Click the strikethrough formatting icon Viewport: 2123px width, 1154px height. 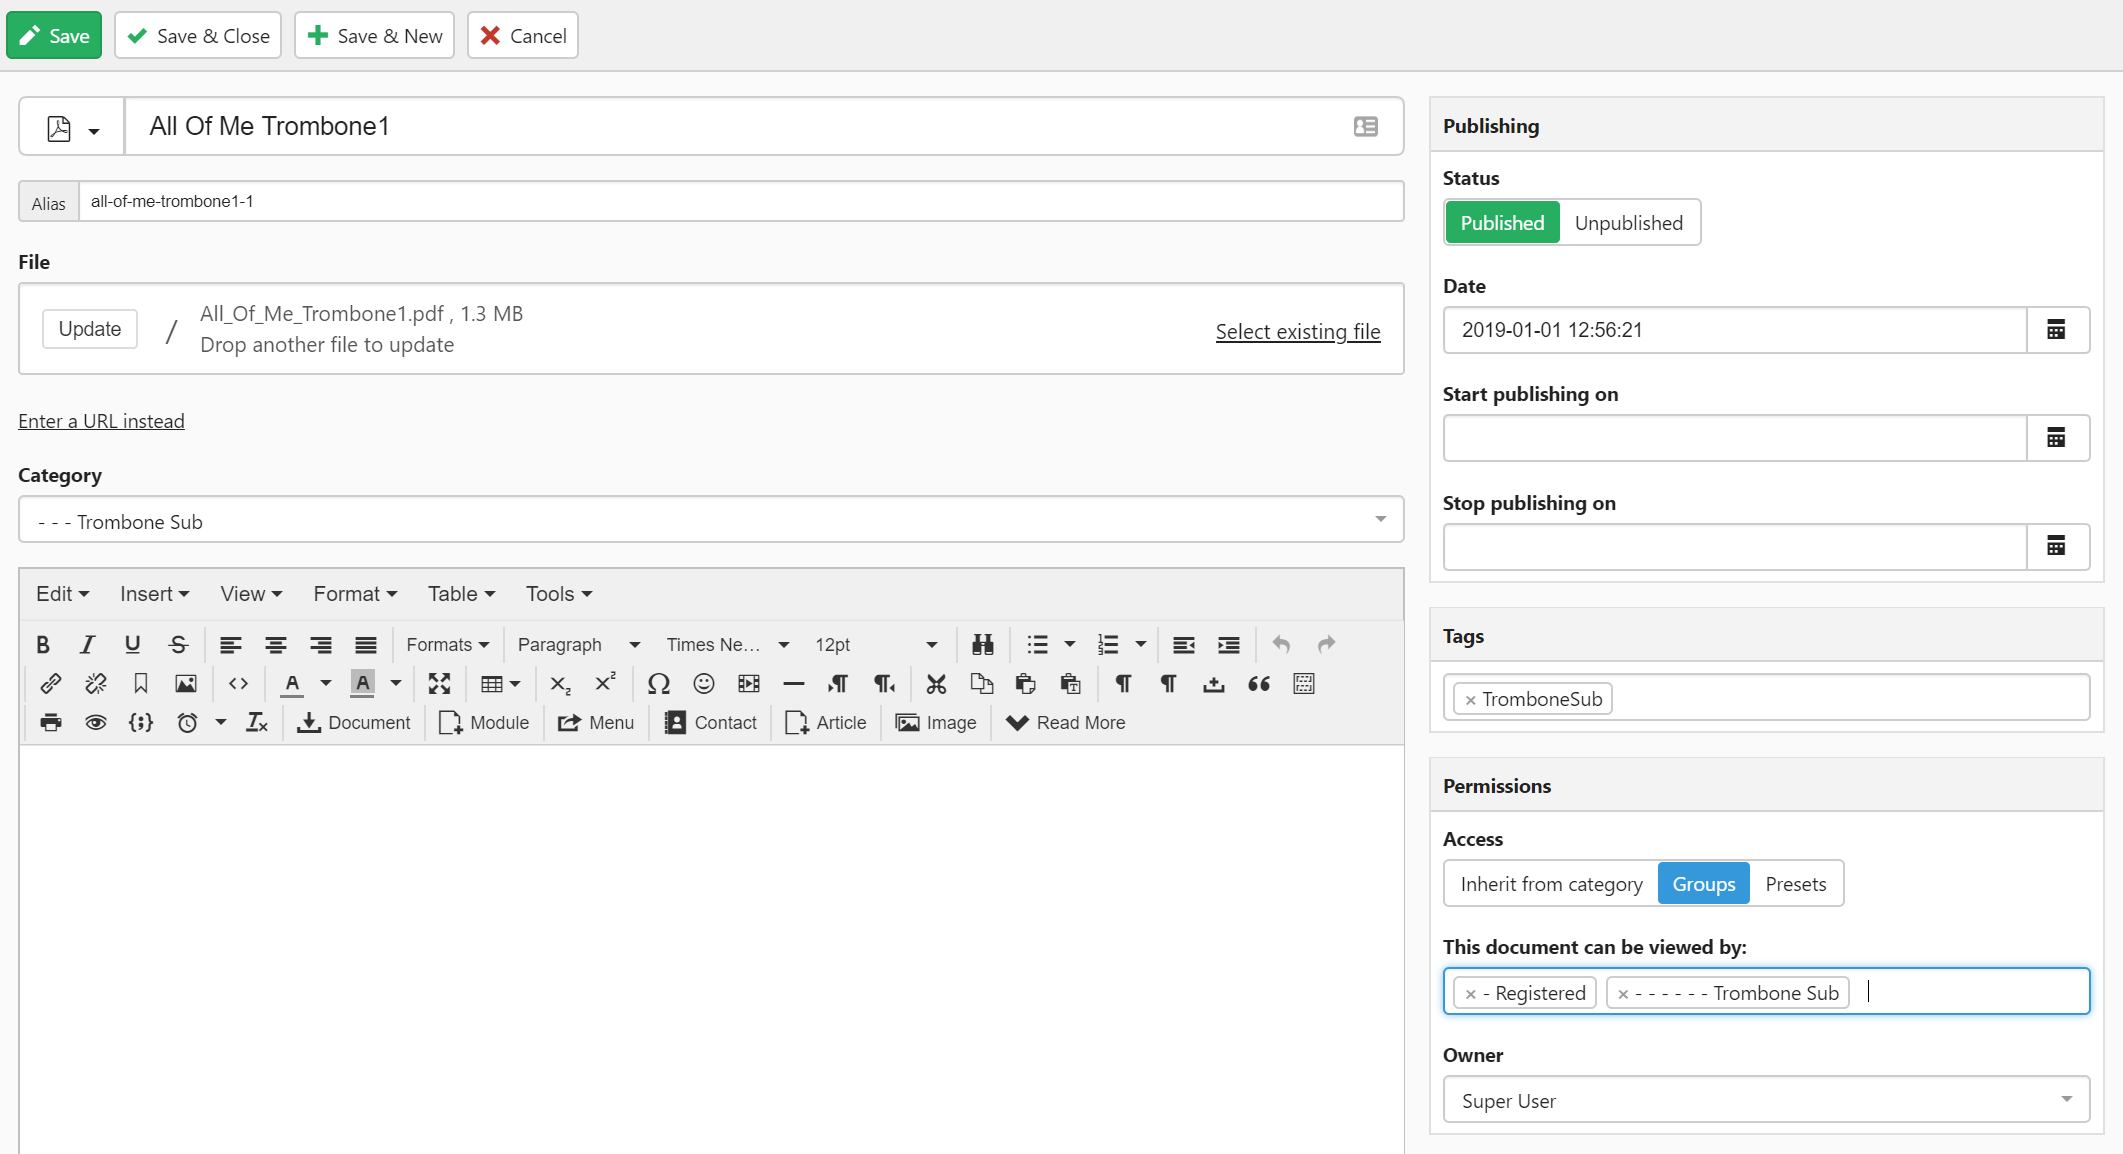click(x=179, y=644)
